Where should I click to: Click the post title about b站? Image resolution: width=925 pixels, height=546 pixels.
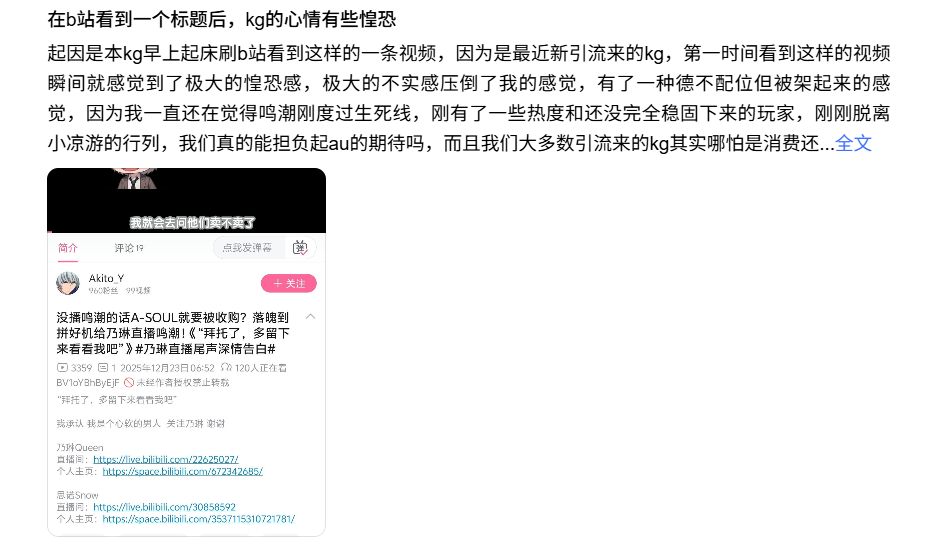pyautogui.click(x=222, y=19)
